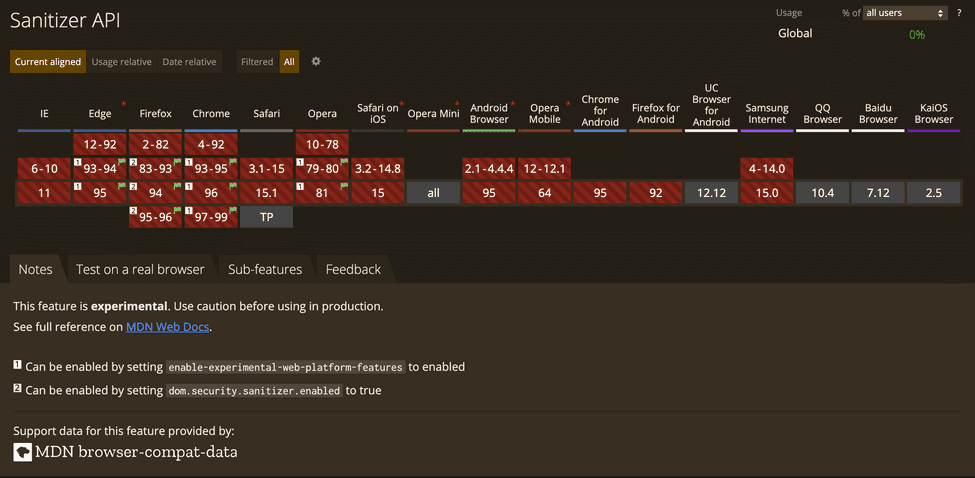Click the green flag on Chrome 96
The height and width of the screenshot is (478, 975).
click(x=234, y=186)
